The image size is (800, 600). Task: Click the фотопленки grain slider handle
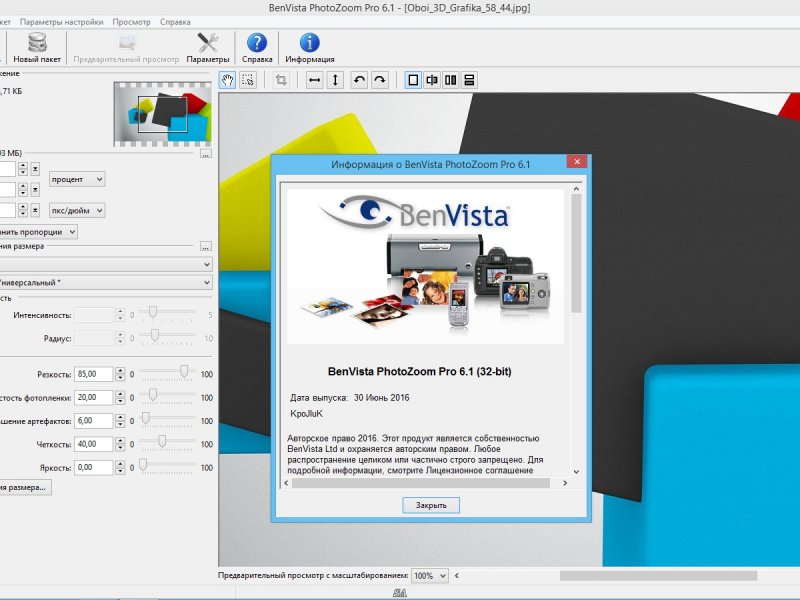pyautogui.click(x=152, y=394)
